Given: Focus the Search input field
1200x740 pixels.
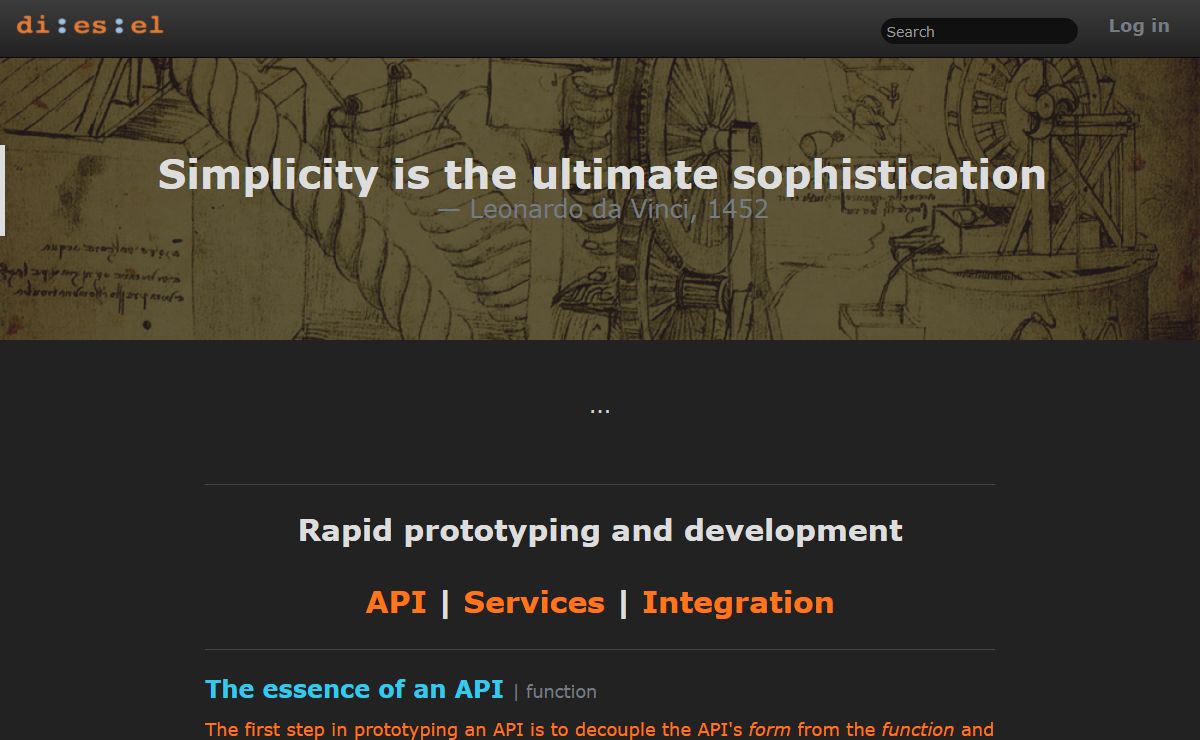Looking at the screenshot, I should click(979, 31).
